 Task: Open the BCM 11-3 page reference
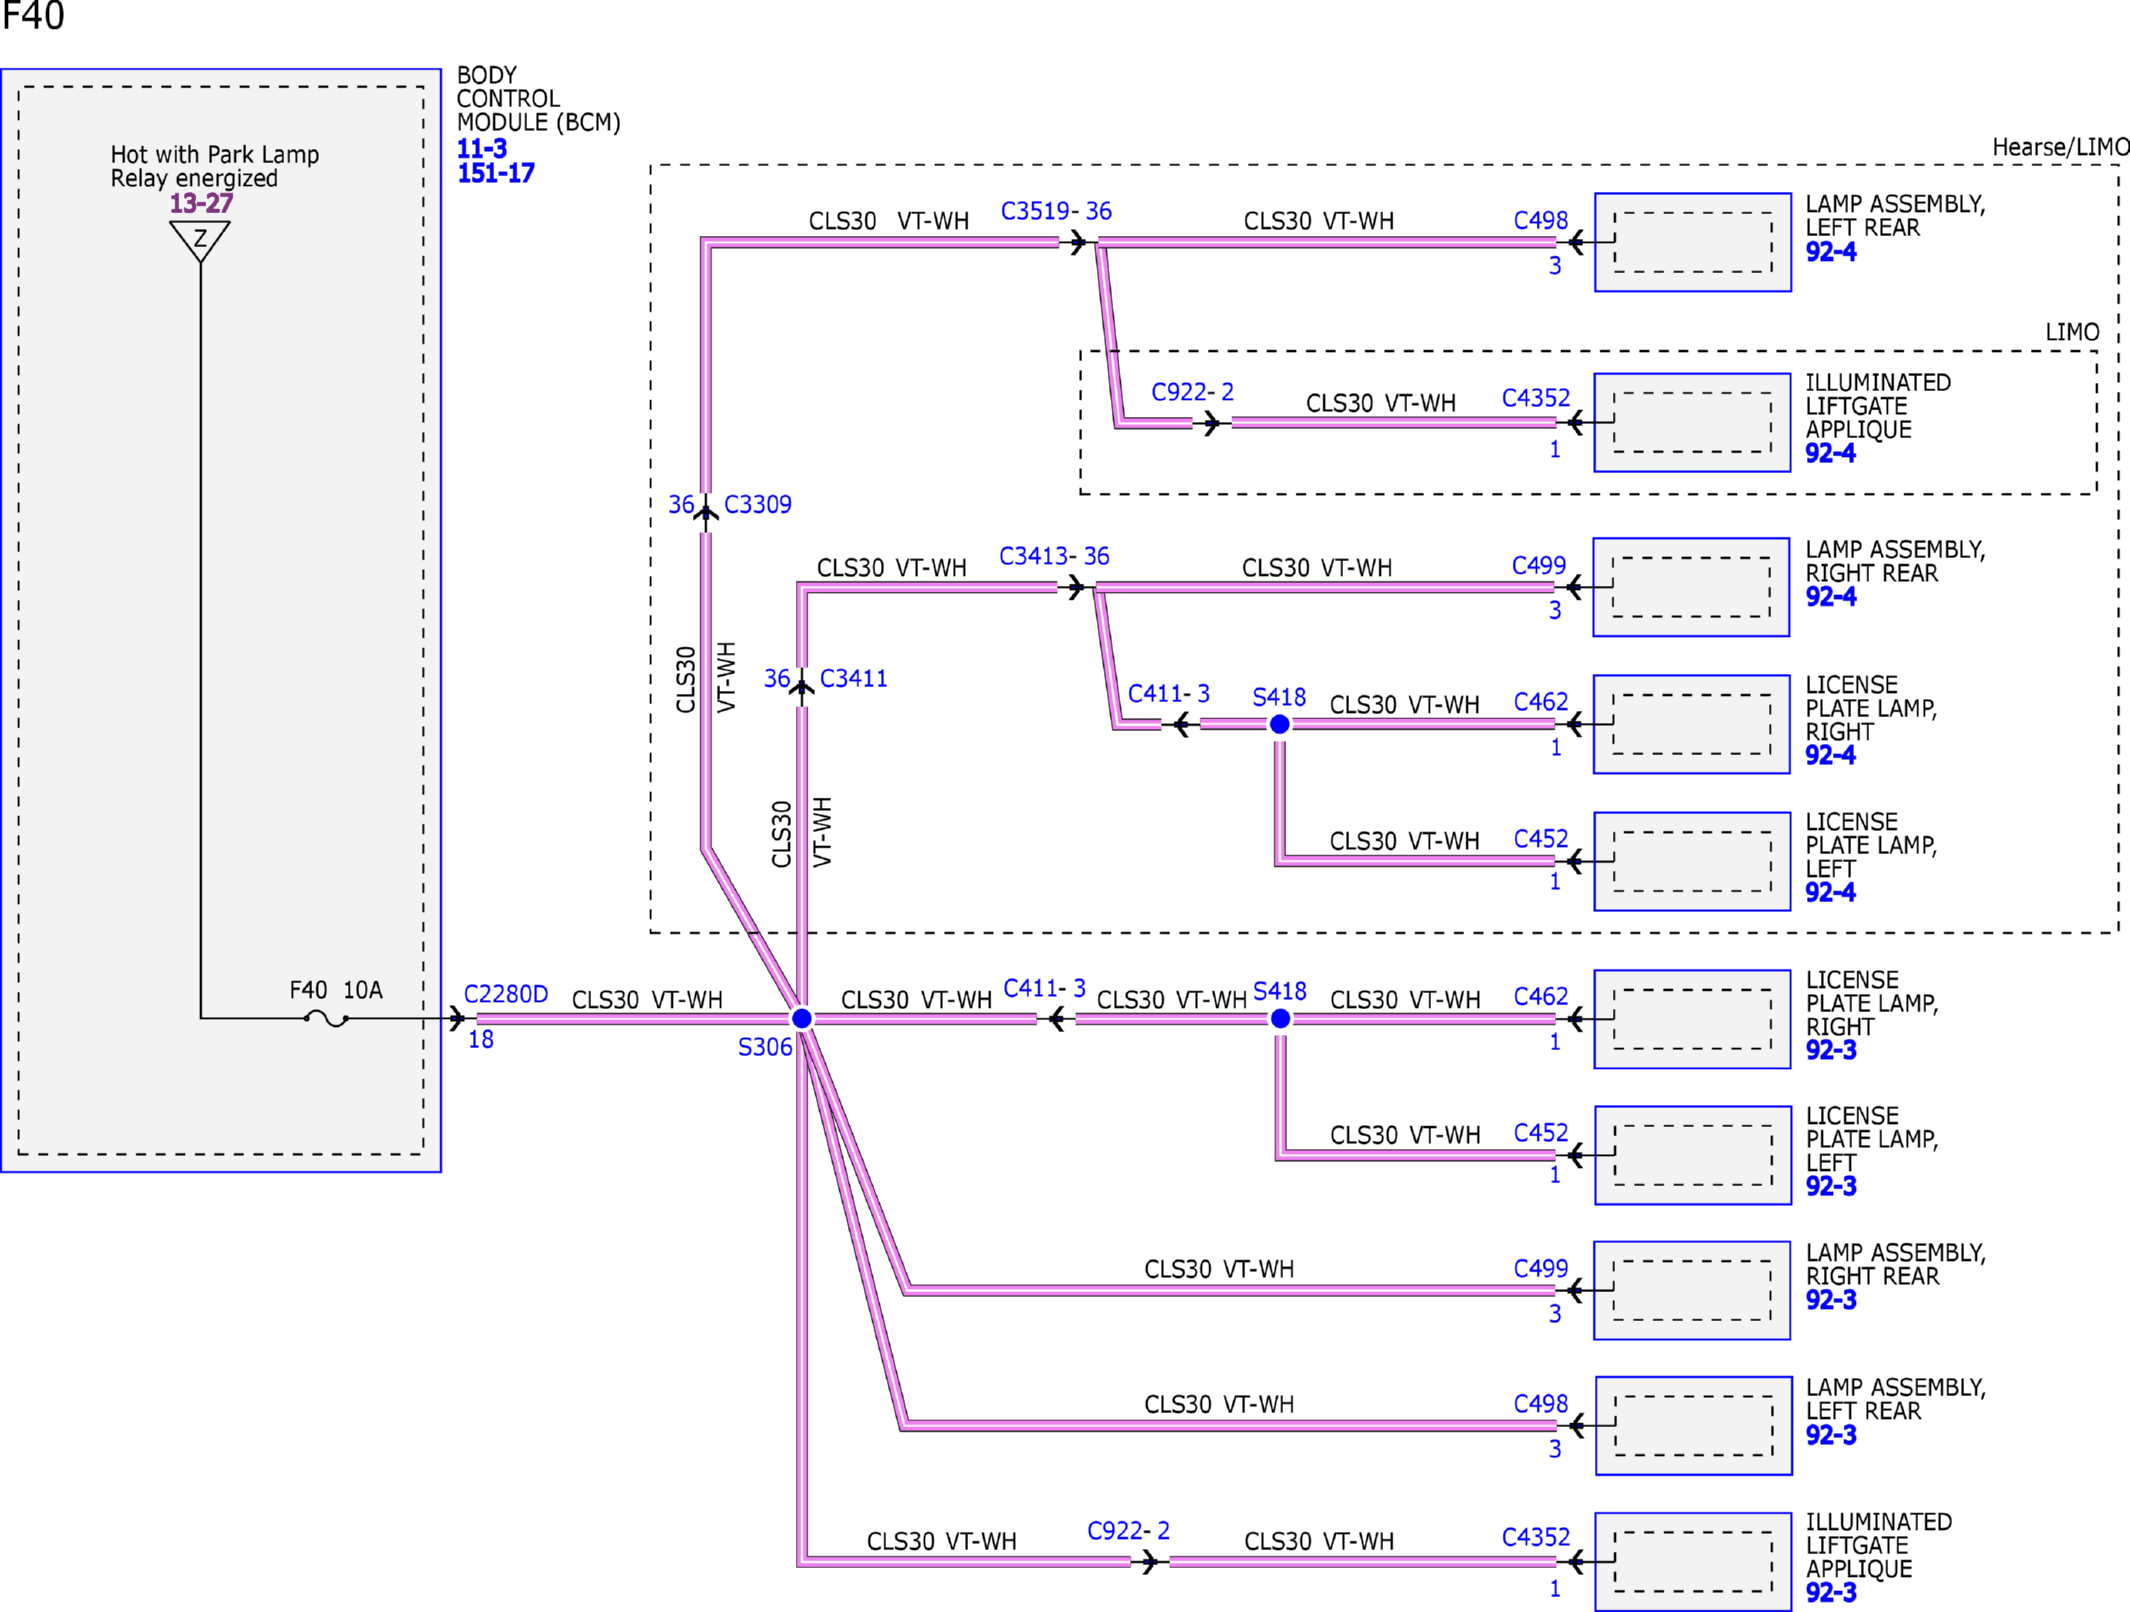coord(482,149)
